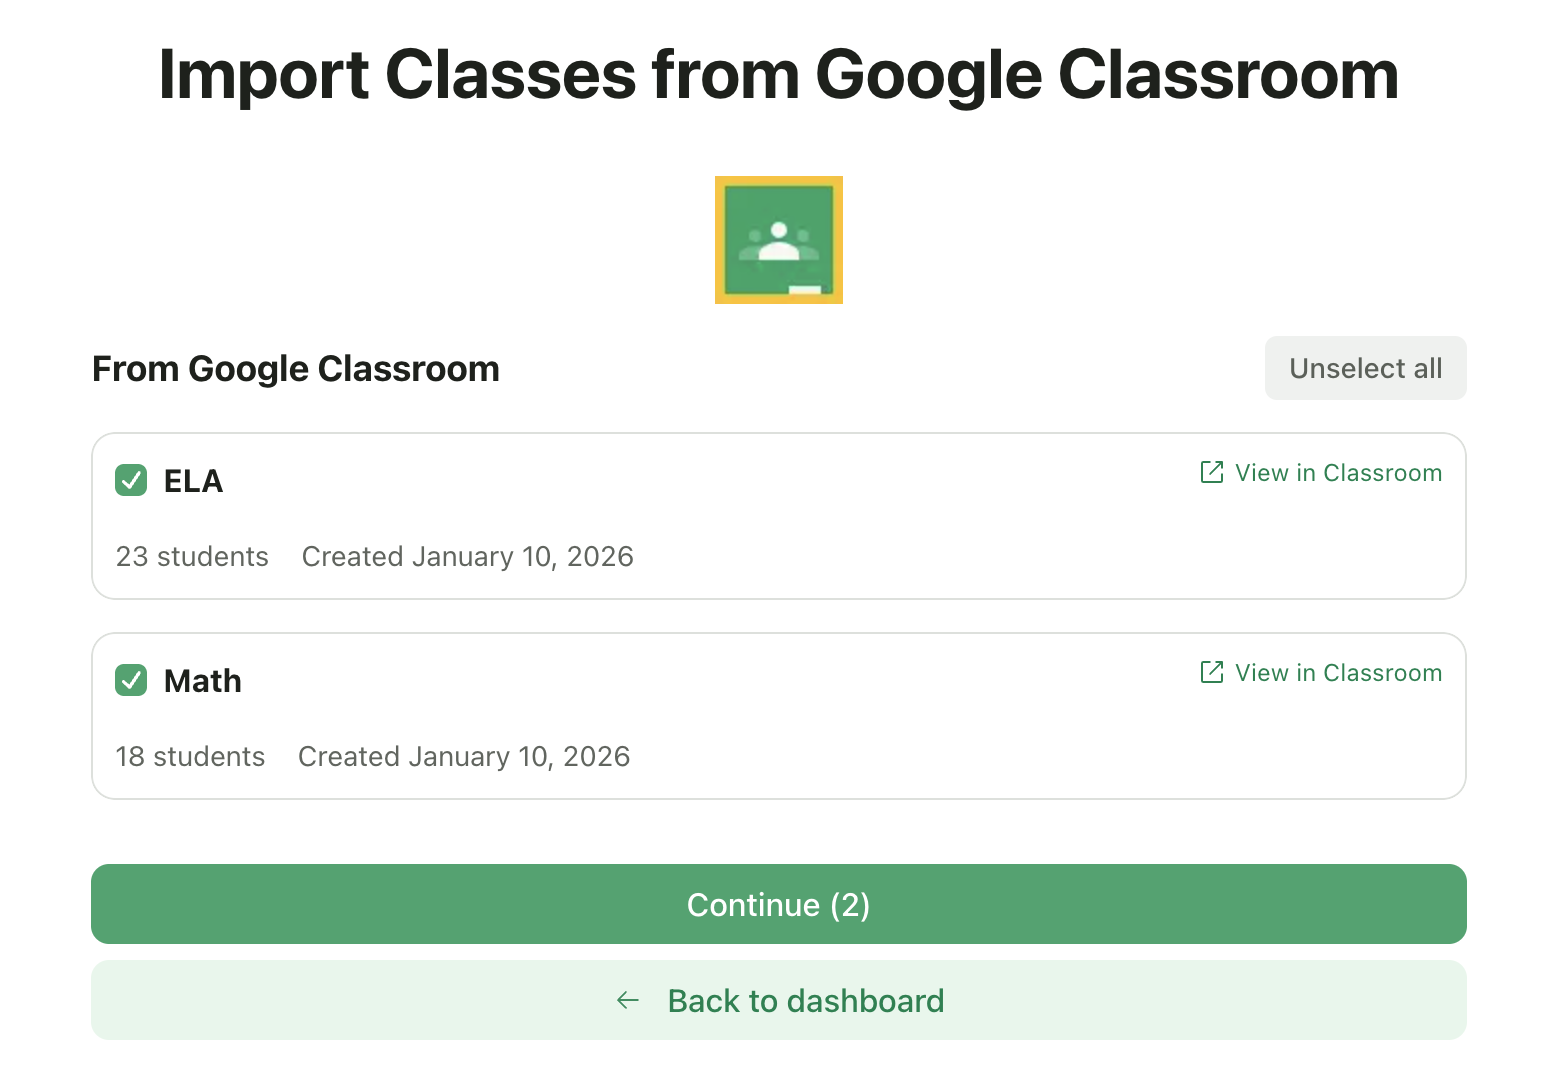Click the green checkmark icon on the Math checkbox
The height and width of the screenshot is (1092, 1568).
131,681
